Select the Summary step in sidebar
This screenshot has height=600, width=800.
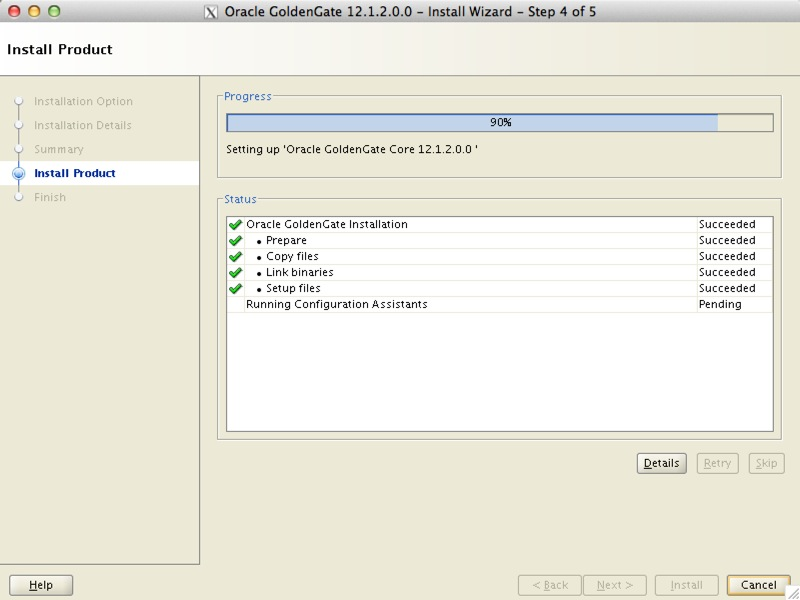(59, 149)
